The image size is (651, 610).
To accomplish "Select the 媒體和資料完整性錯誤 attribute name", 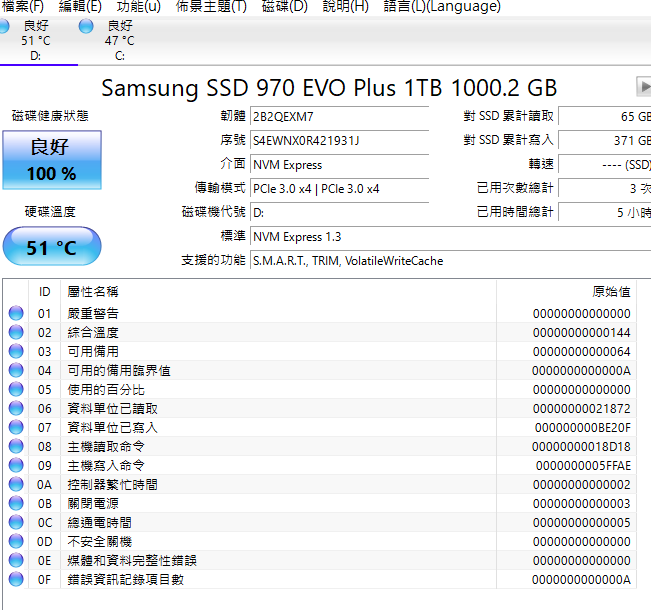I will tap(132, 561).
